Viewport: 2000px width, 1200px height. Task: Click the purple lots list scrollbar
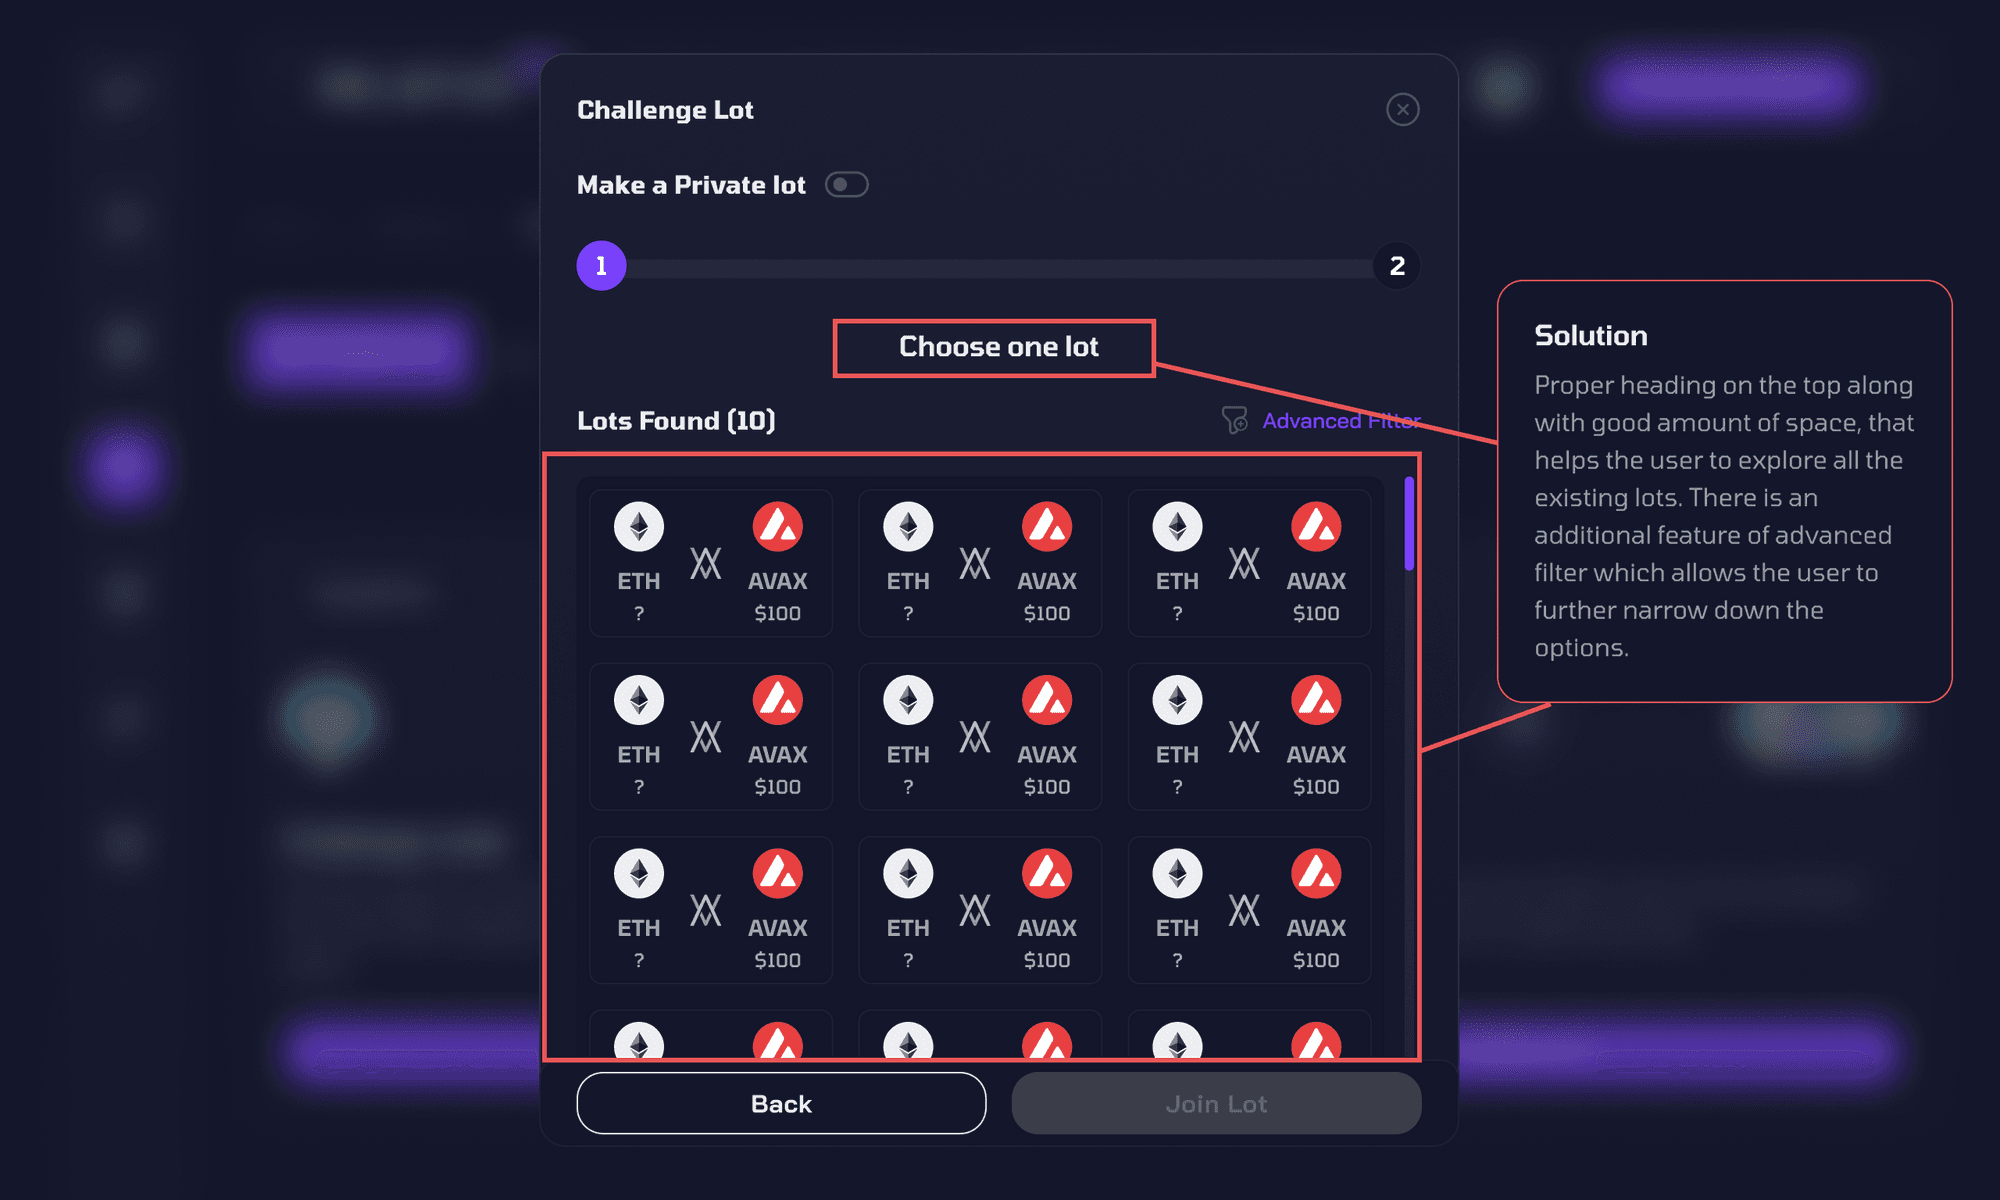[x=1409, y=524]
